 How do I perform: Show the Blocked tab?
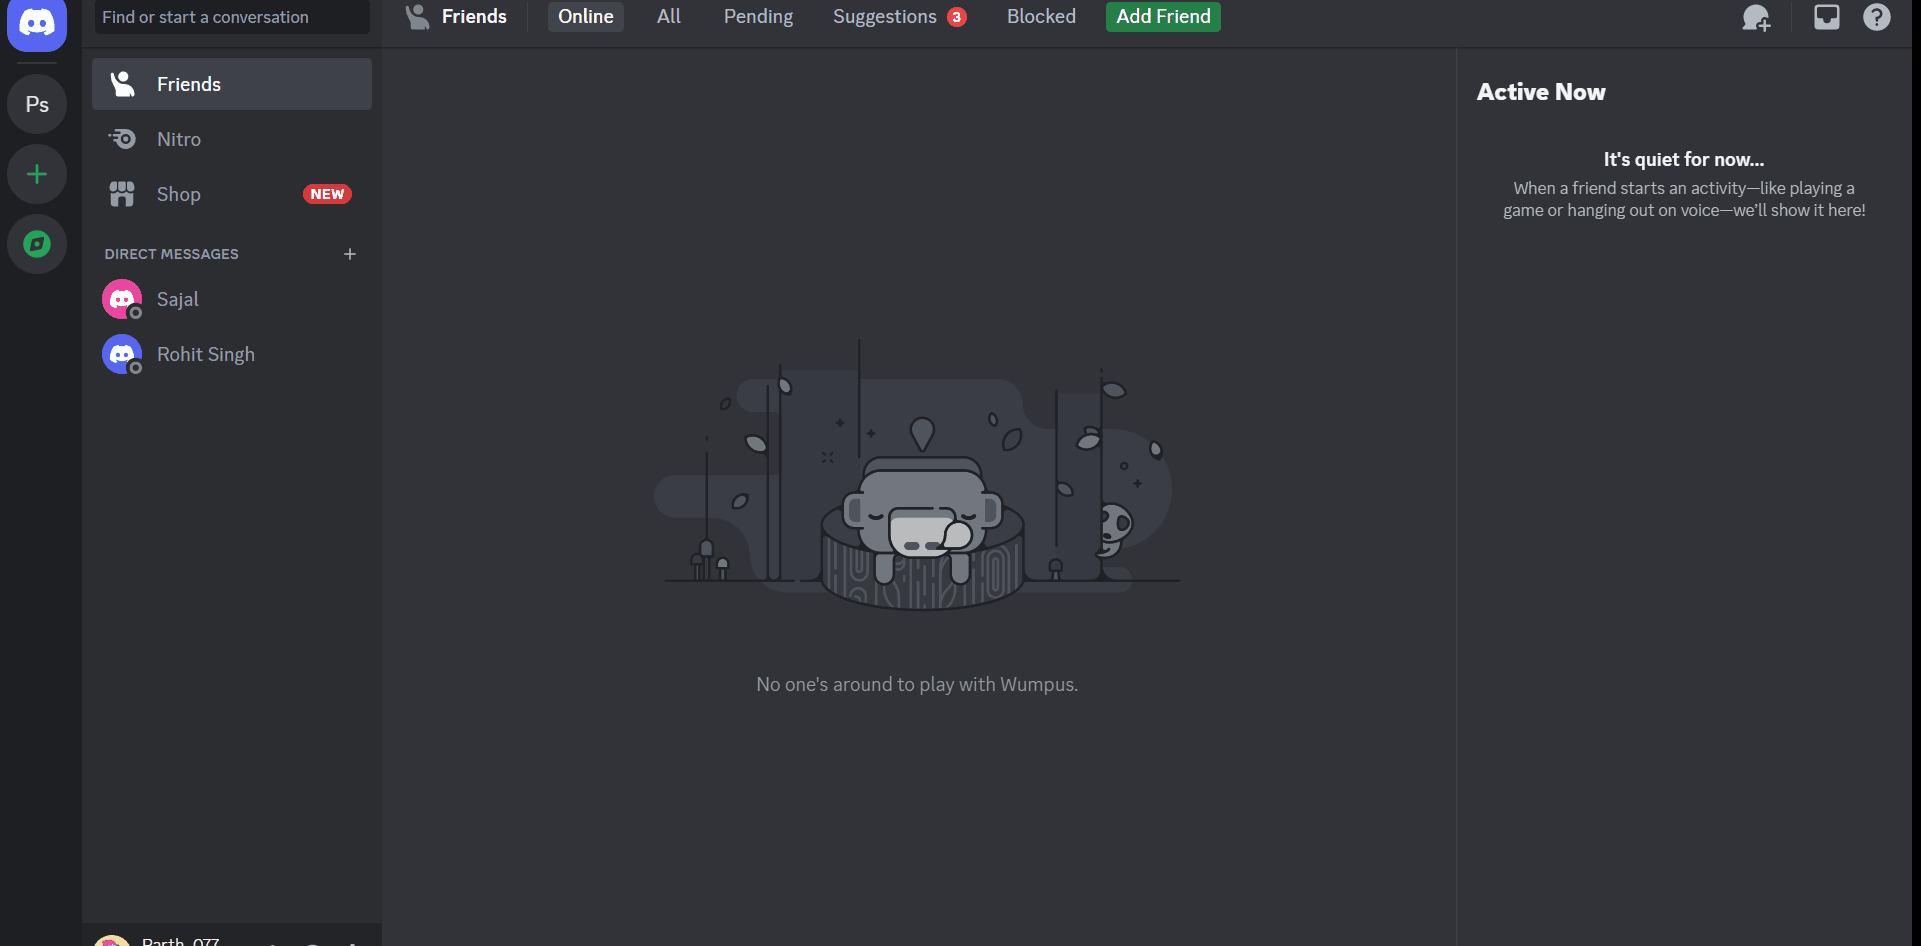tap(1041, 16)
